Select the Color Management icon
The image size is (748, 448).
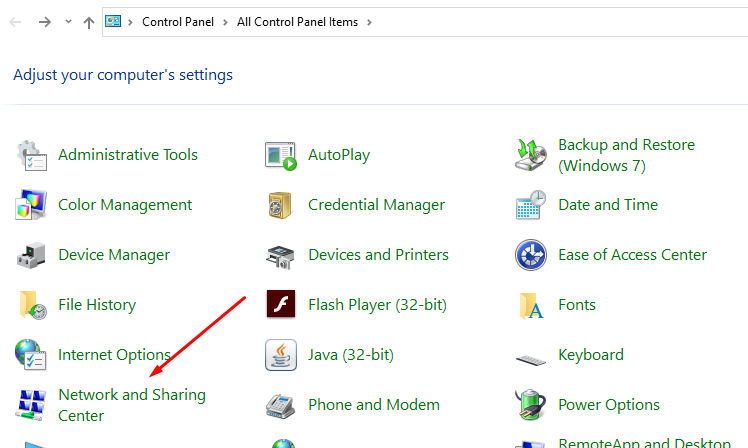[x=31, y=205]
